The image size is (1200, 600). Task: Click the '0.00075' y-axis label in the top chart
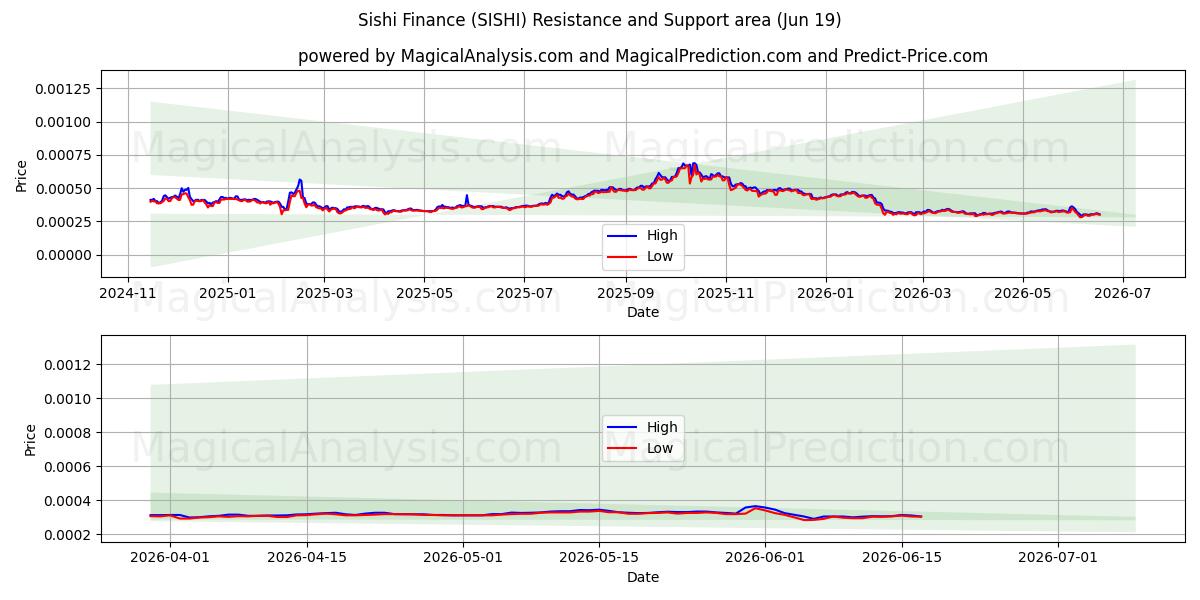coord(63,155)
